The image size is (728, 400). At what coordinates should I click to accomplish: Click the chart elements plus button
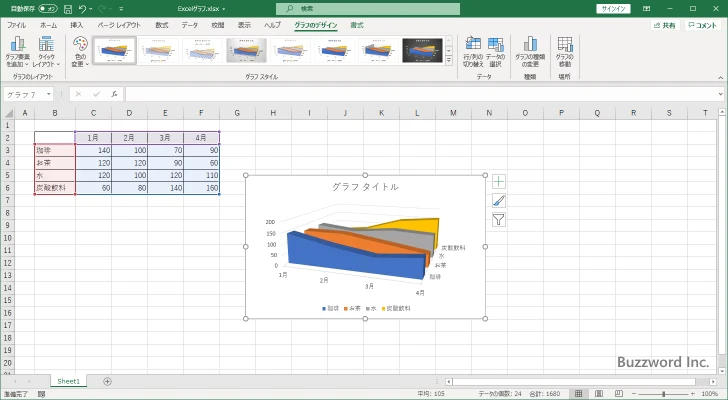point(499,181)
